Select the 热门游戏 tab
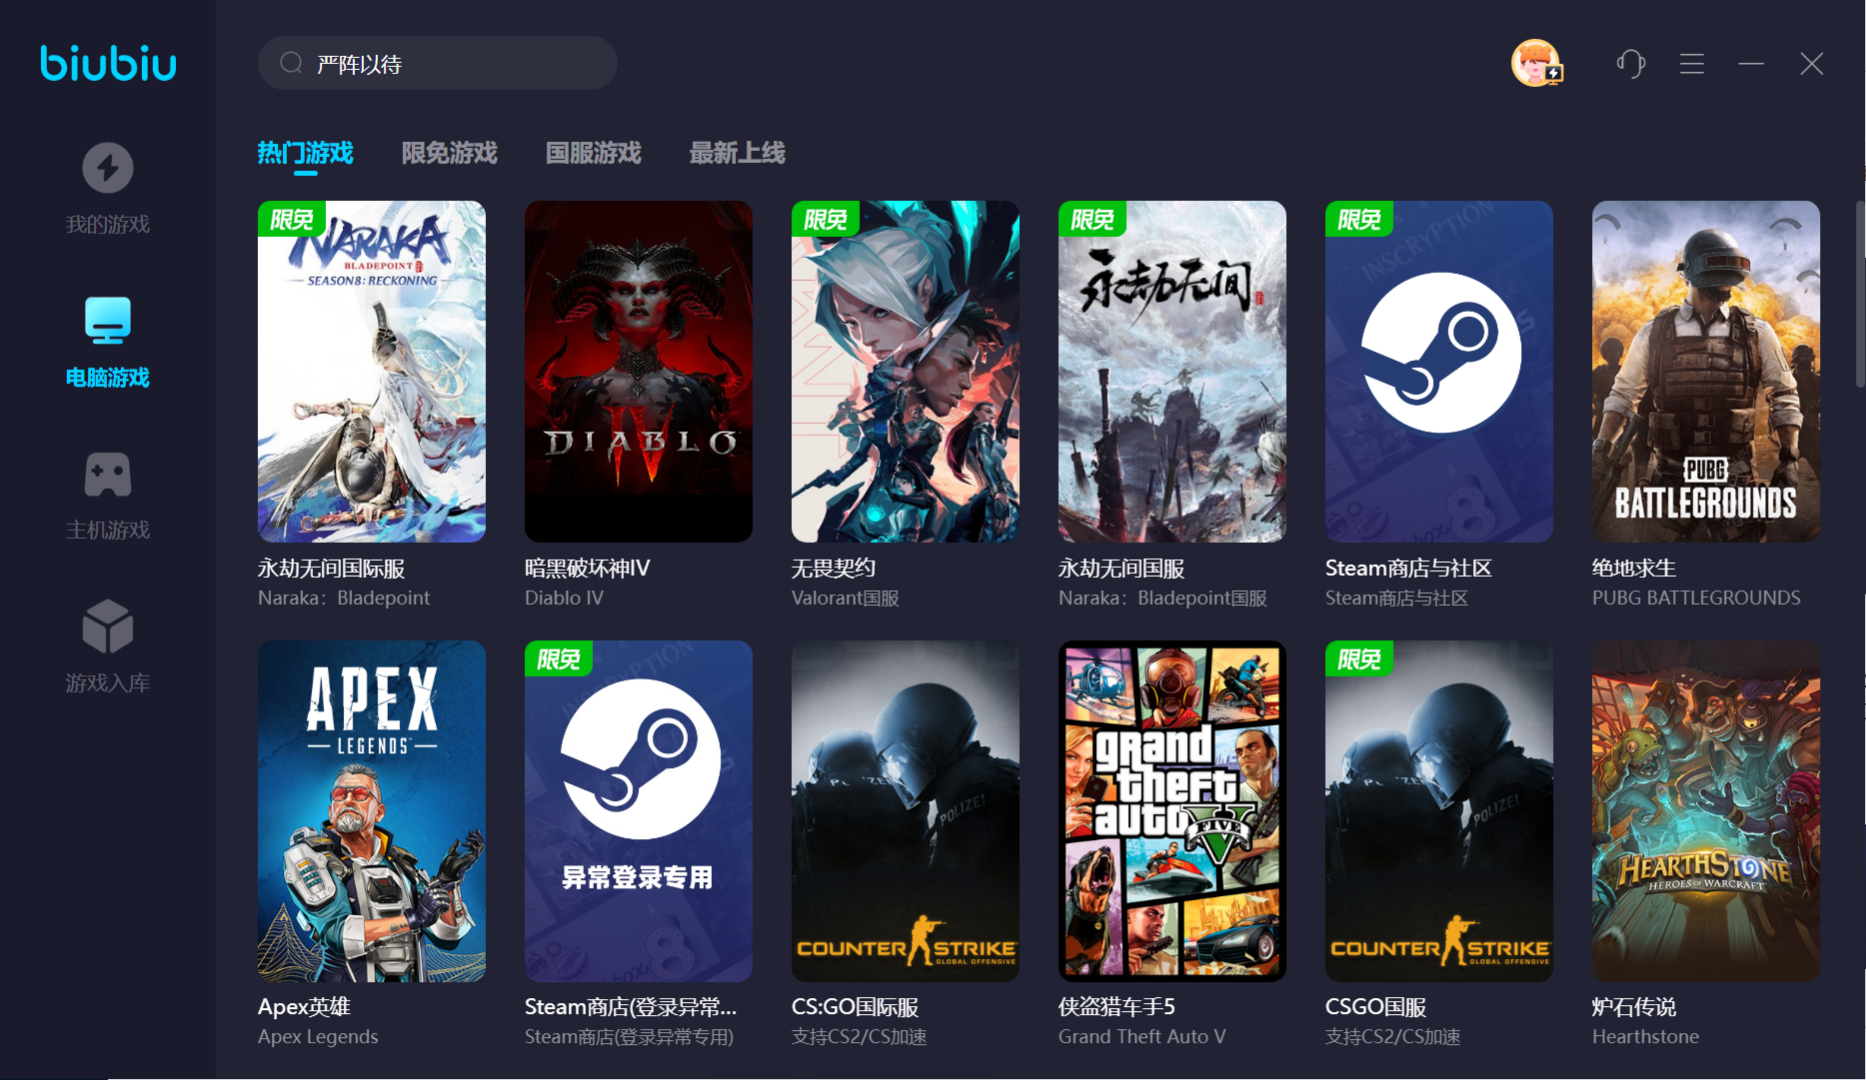Viewport: 1866px width, 1080px height. [305, 153]
